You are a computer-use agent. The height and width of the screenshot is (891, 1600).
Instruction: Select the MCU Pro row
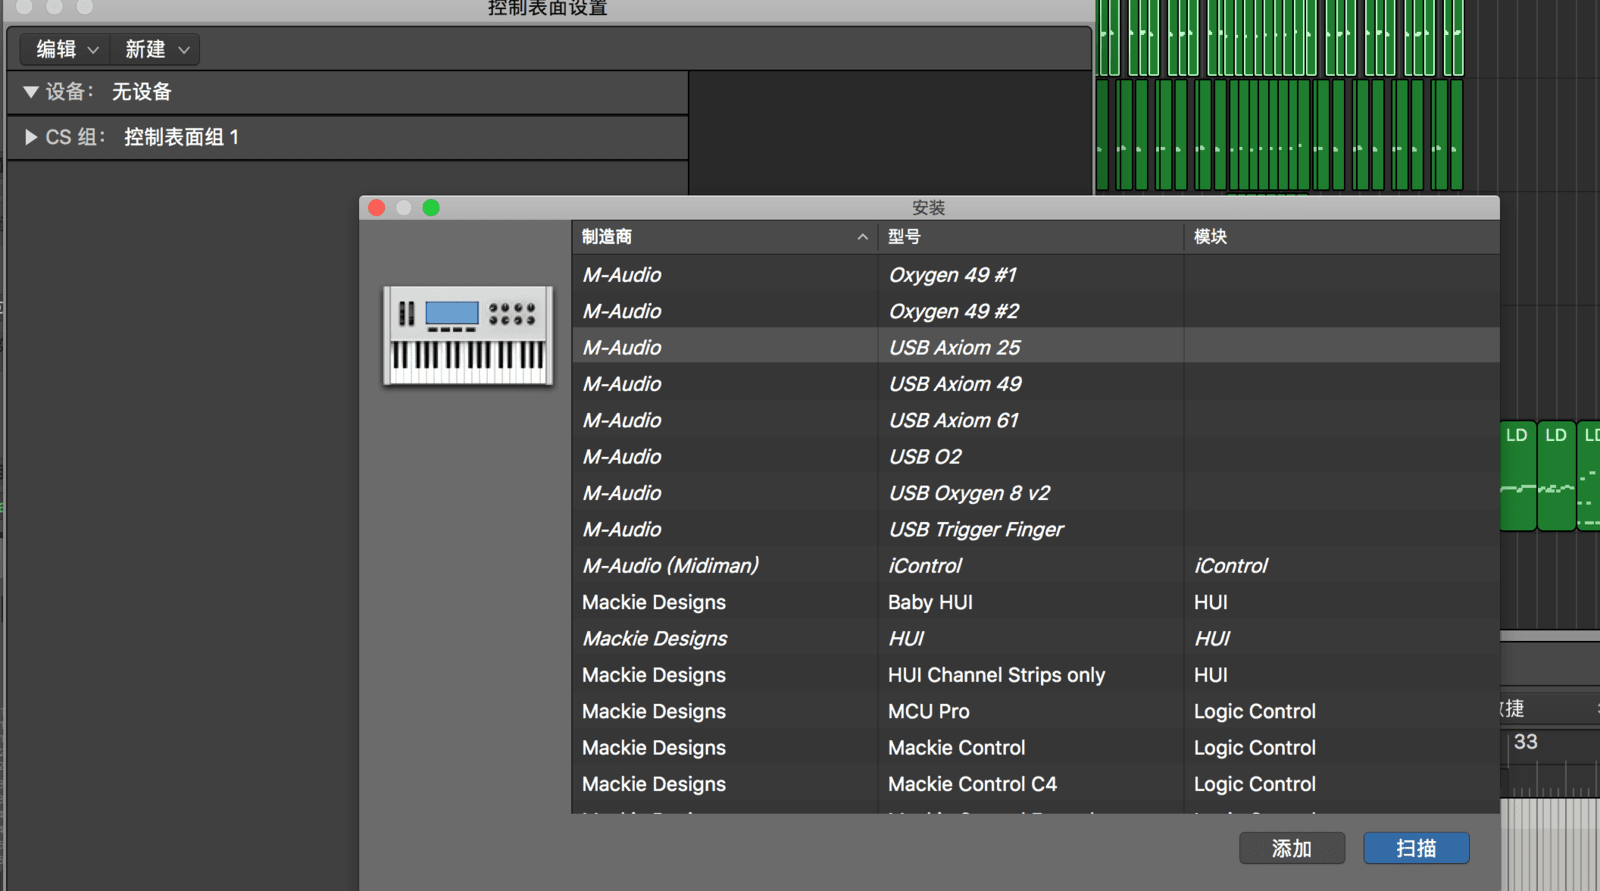point(1035,711)
